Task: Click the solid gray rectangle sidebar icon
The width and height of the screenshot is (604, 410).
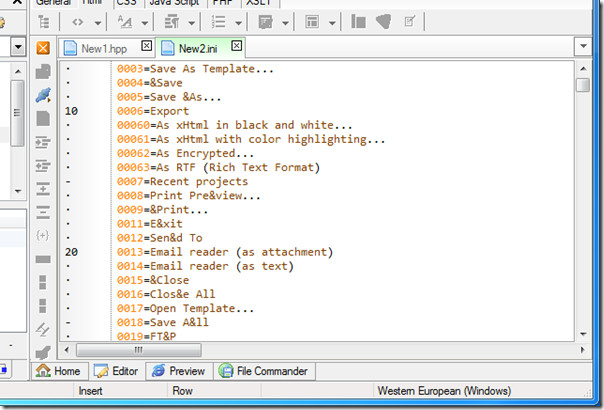Action: 43,259
